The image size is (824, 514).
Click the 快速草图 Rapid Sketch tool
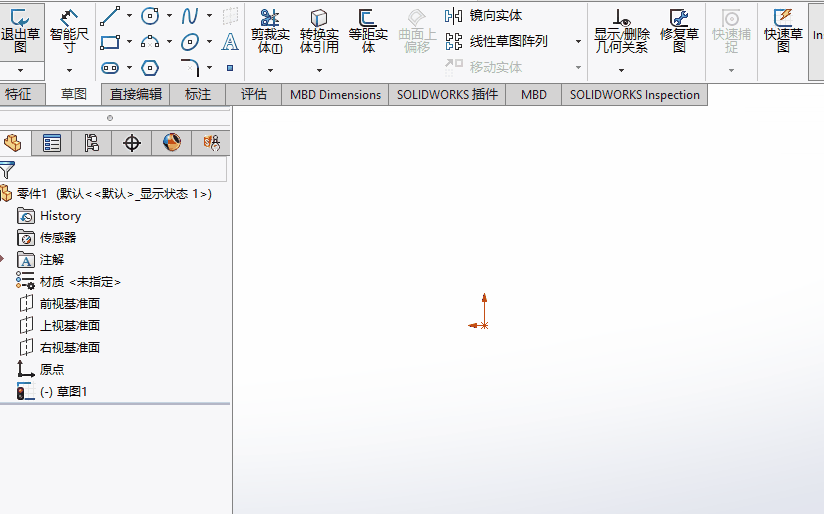click(x=783, y=32)
